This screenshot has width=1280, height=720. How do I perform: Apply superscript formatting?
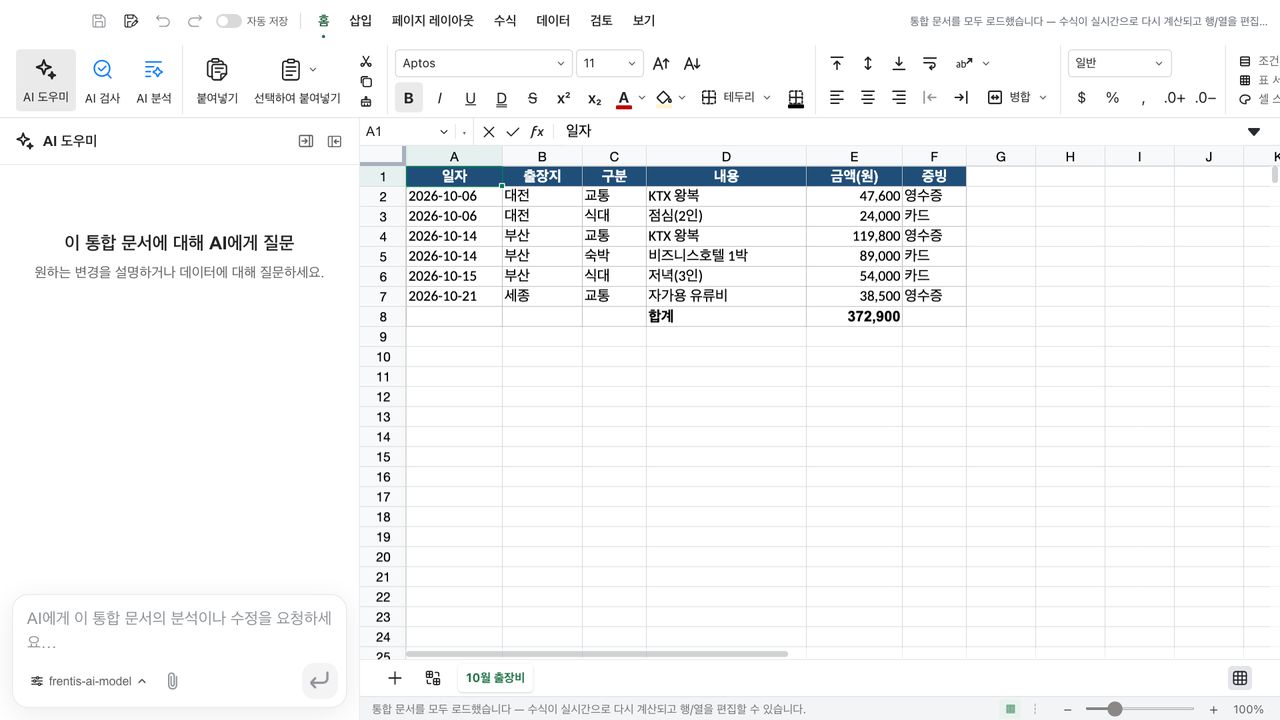point(563,98)
